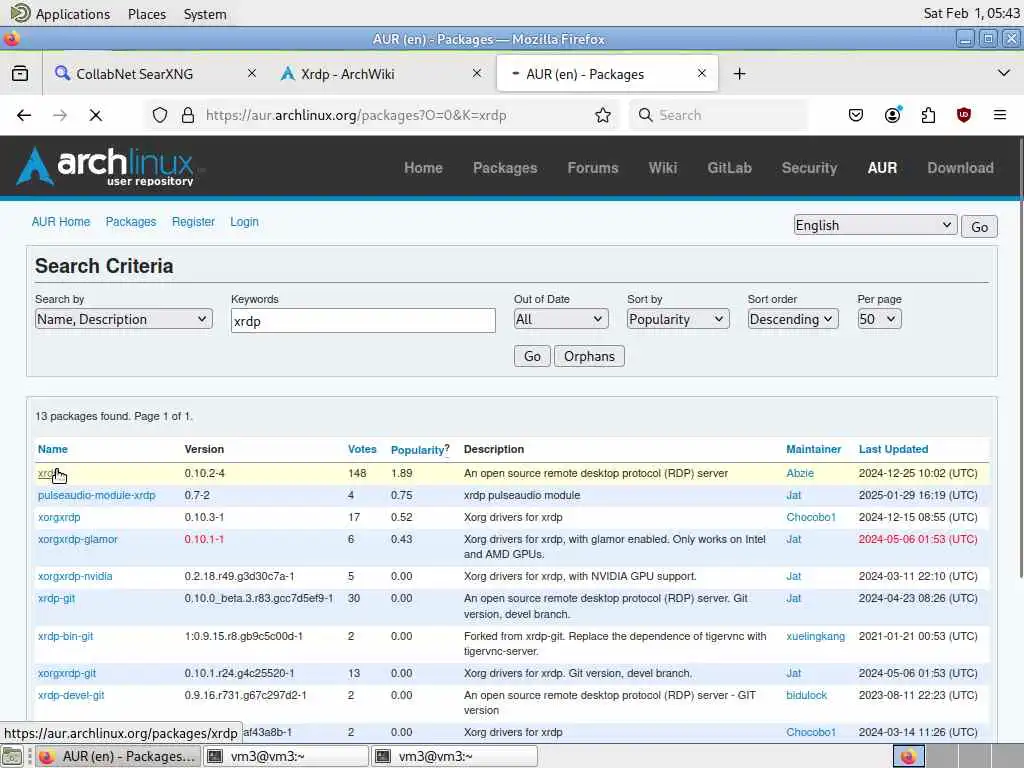Screen dimensions: 1024x768
Task: Open the xorgxrdp-nvidia package link
Action: click(75, 577)
